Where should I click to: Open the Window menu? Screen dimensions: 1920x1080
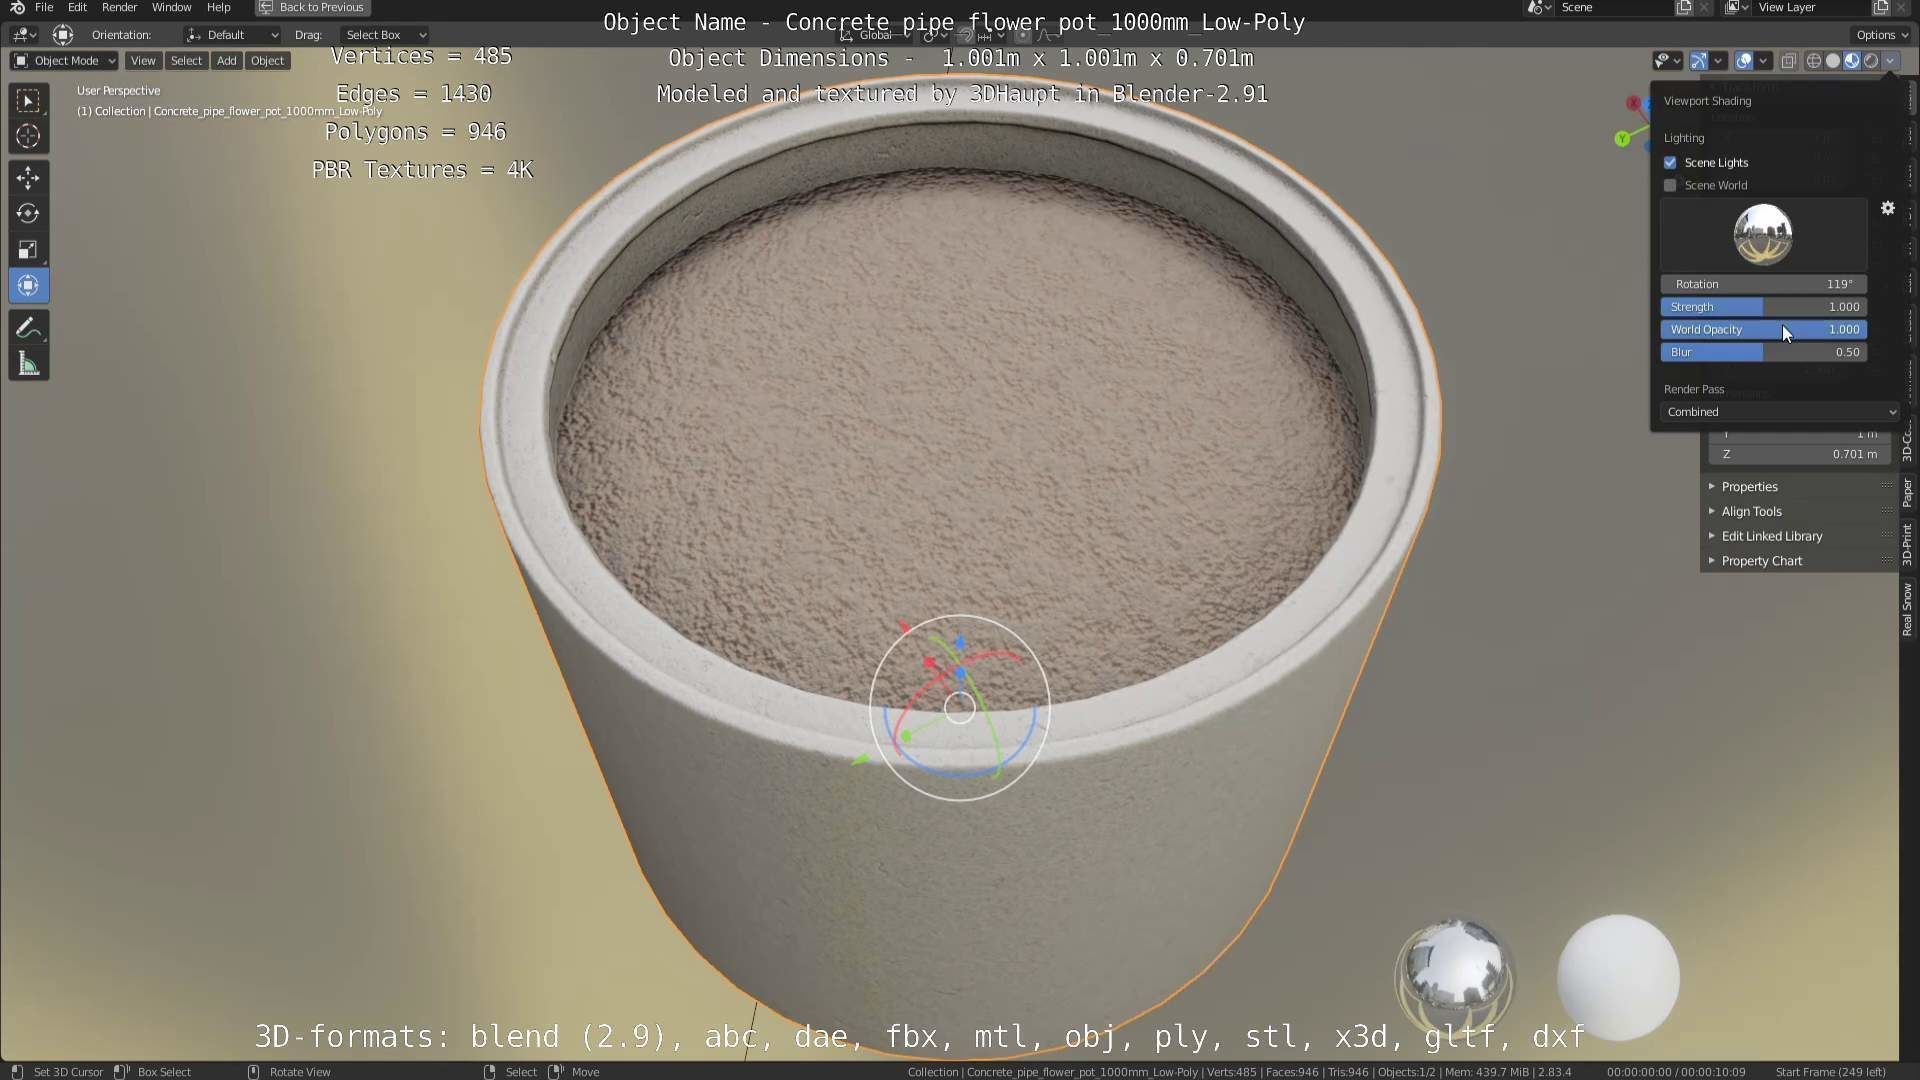[x=171, y=7]
